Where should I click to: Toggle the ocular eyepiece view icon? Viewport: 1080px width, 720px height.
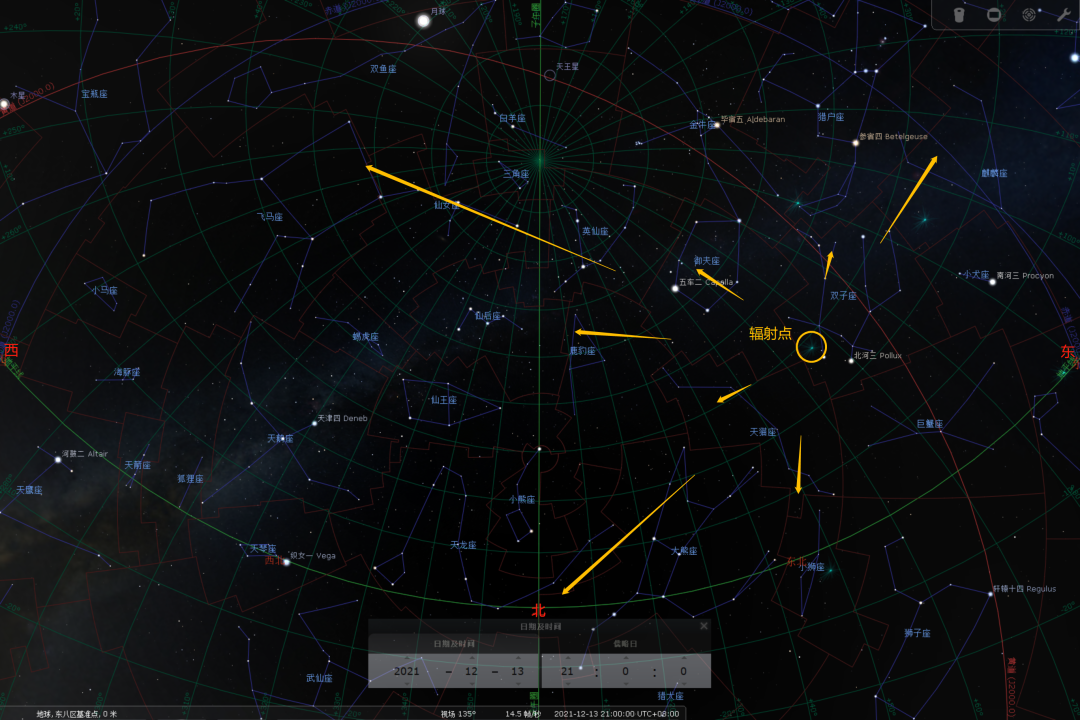[959, 14]
